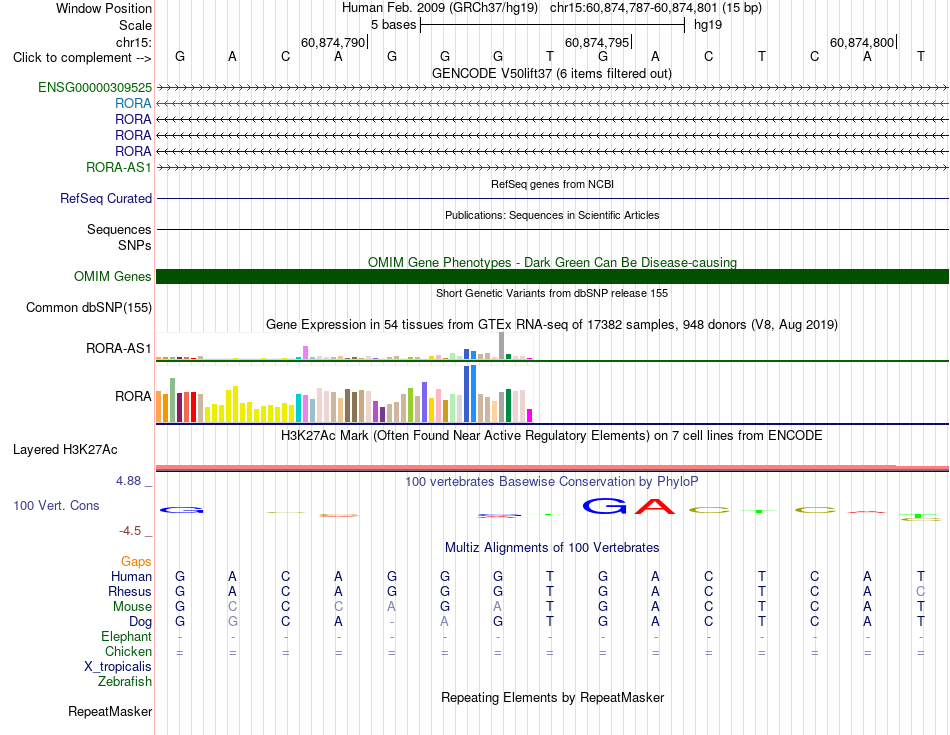Click the magenta last bar in RORA expression chart

530,416
